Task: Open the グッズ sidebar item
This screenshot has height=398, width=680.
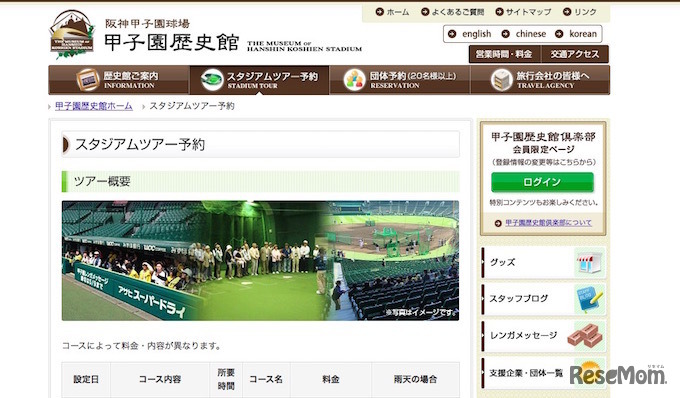Action: pyautogui.click(x=543, y=262)
